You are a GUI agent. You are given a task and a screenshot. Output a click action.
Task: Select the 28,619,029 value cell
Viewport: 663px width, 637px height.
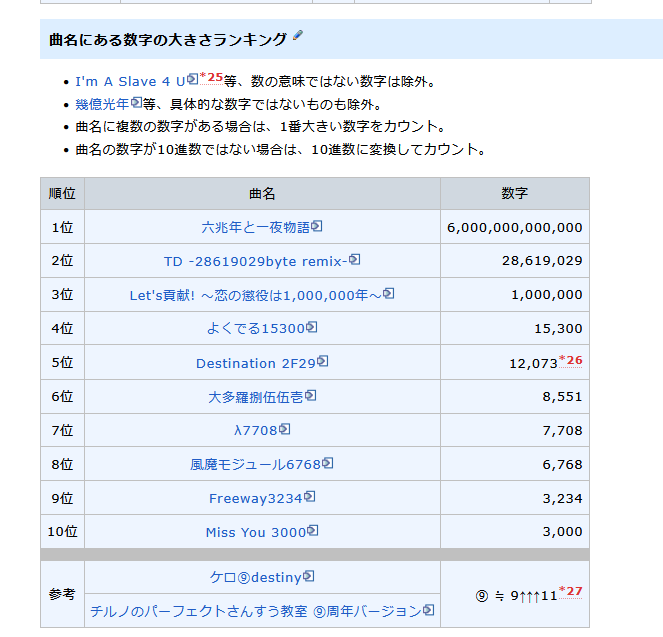[x=515, y=261]
